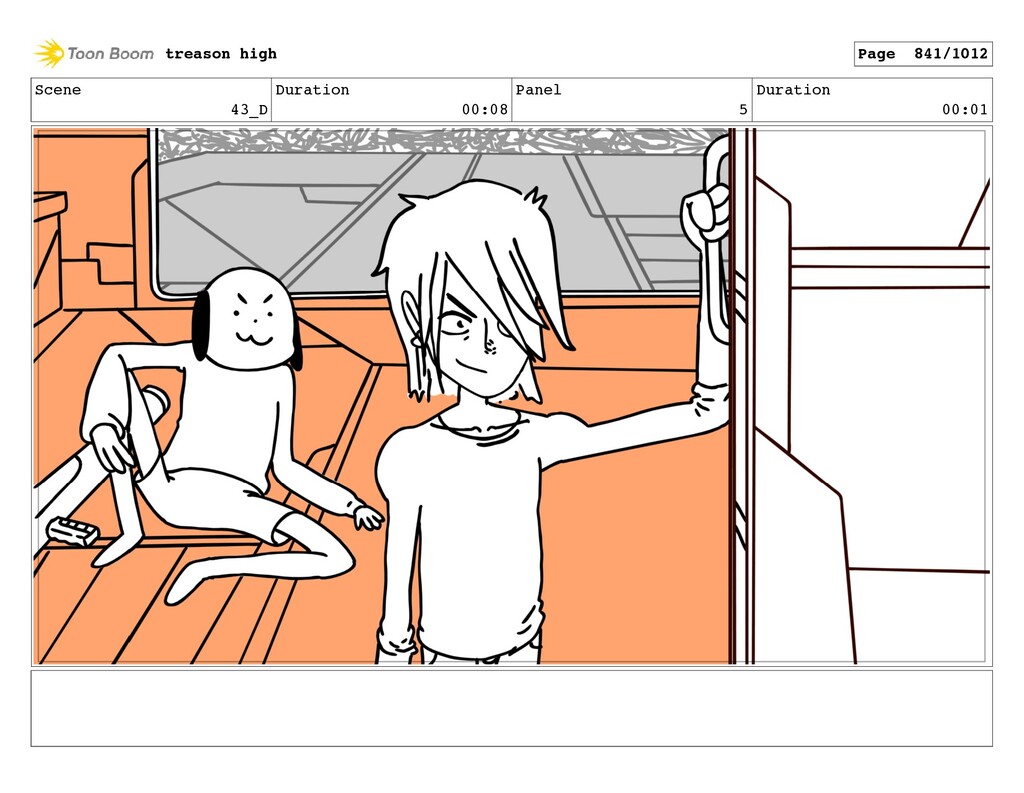Click the empty notes box below panel

[x=511, y=708]
